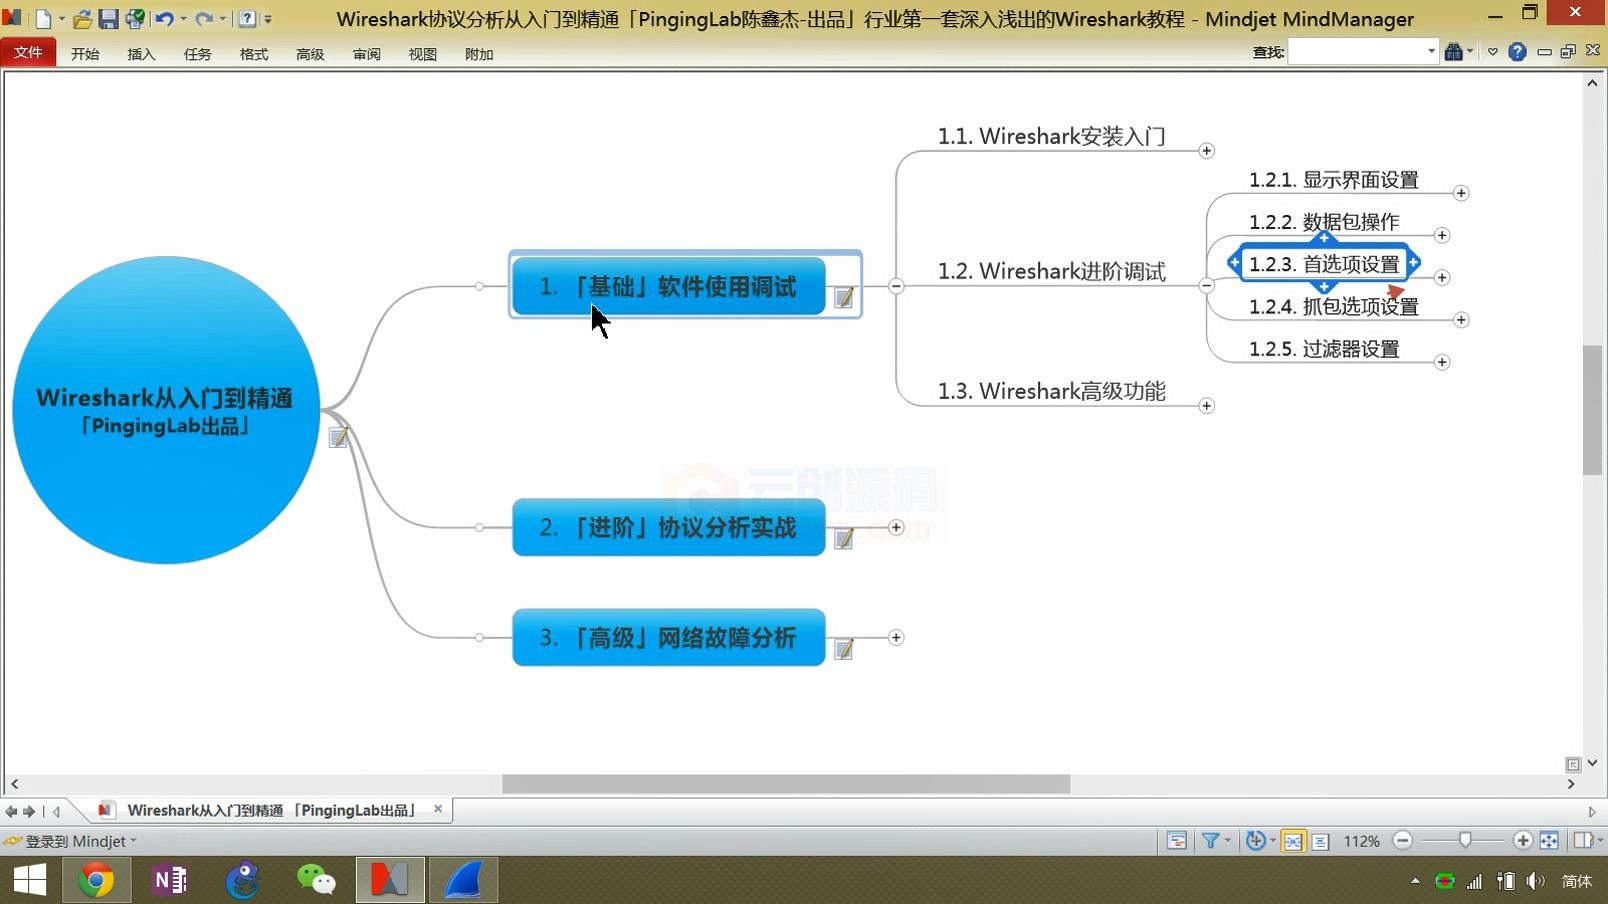Toggle outline view mode in status bar

1320,841
